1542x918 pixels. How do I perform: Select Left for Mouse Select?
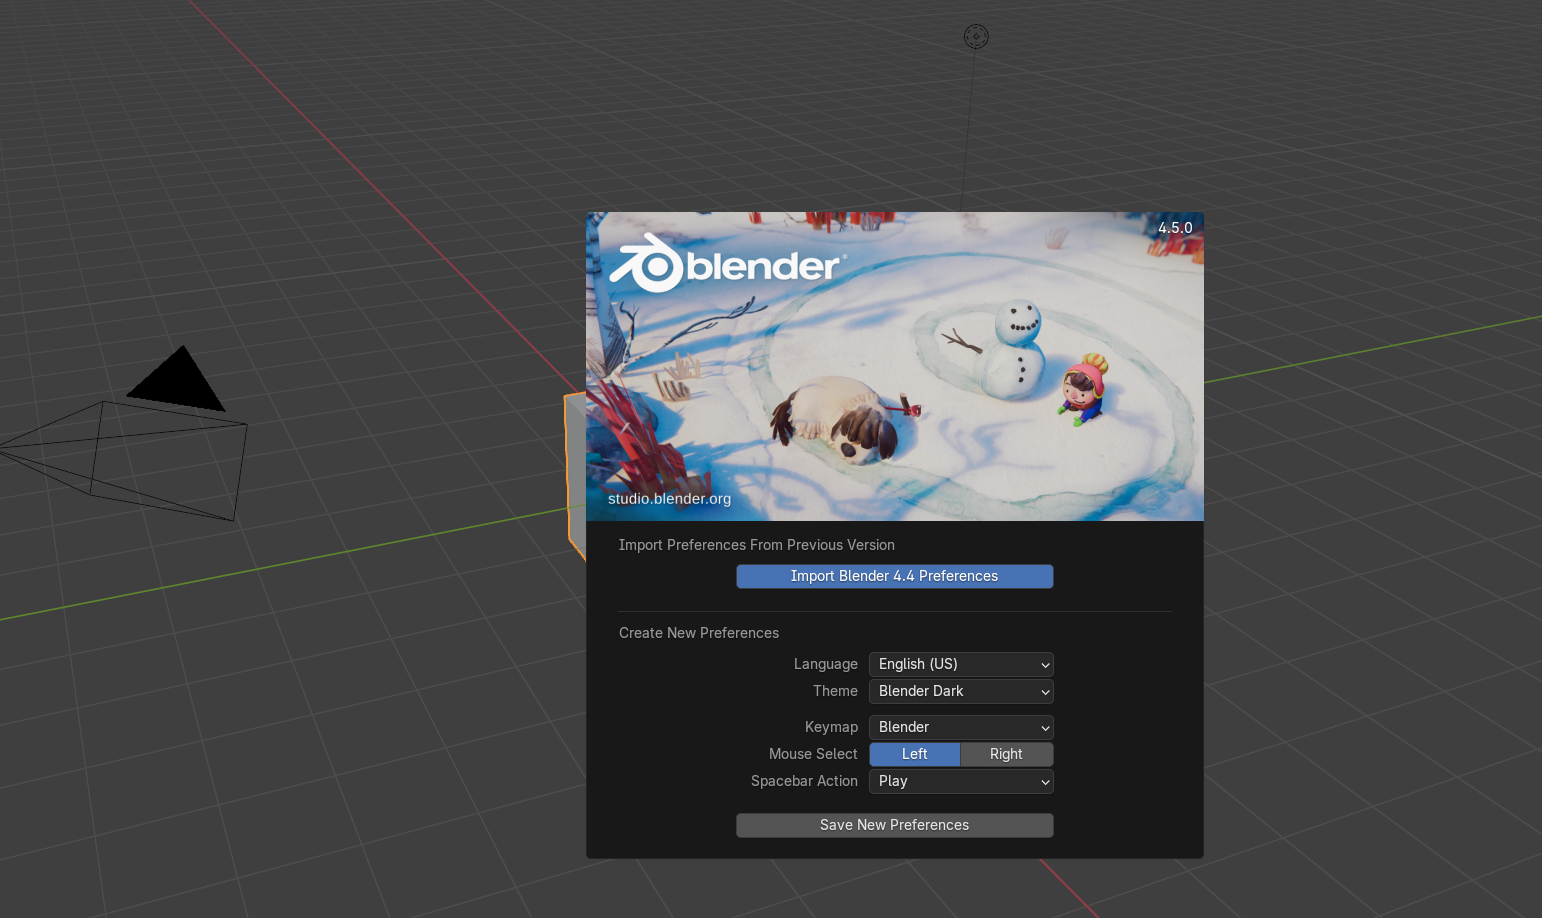pos(914,754)
